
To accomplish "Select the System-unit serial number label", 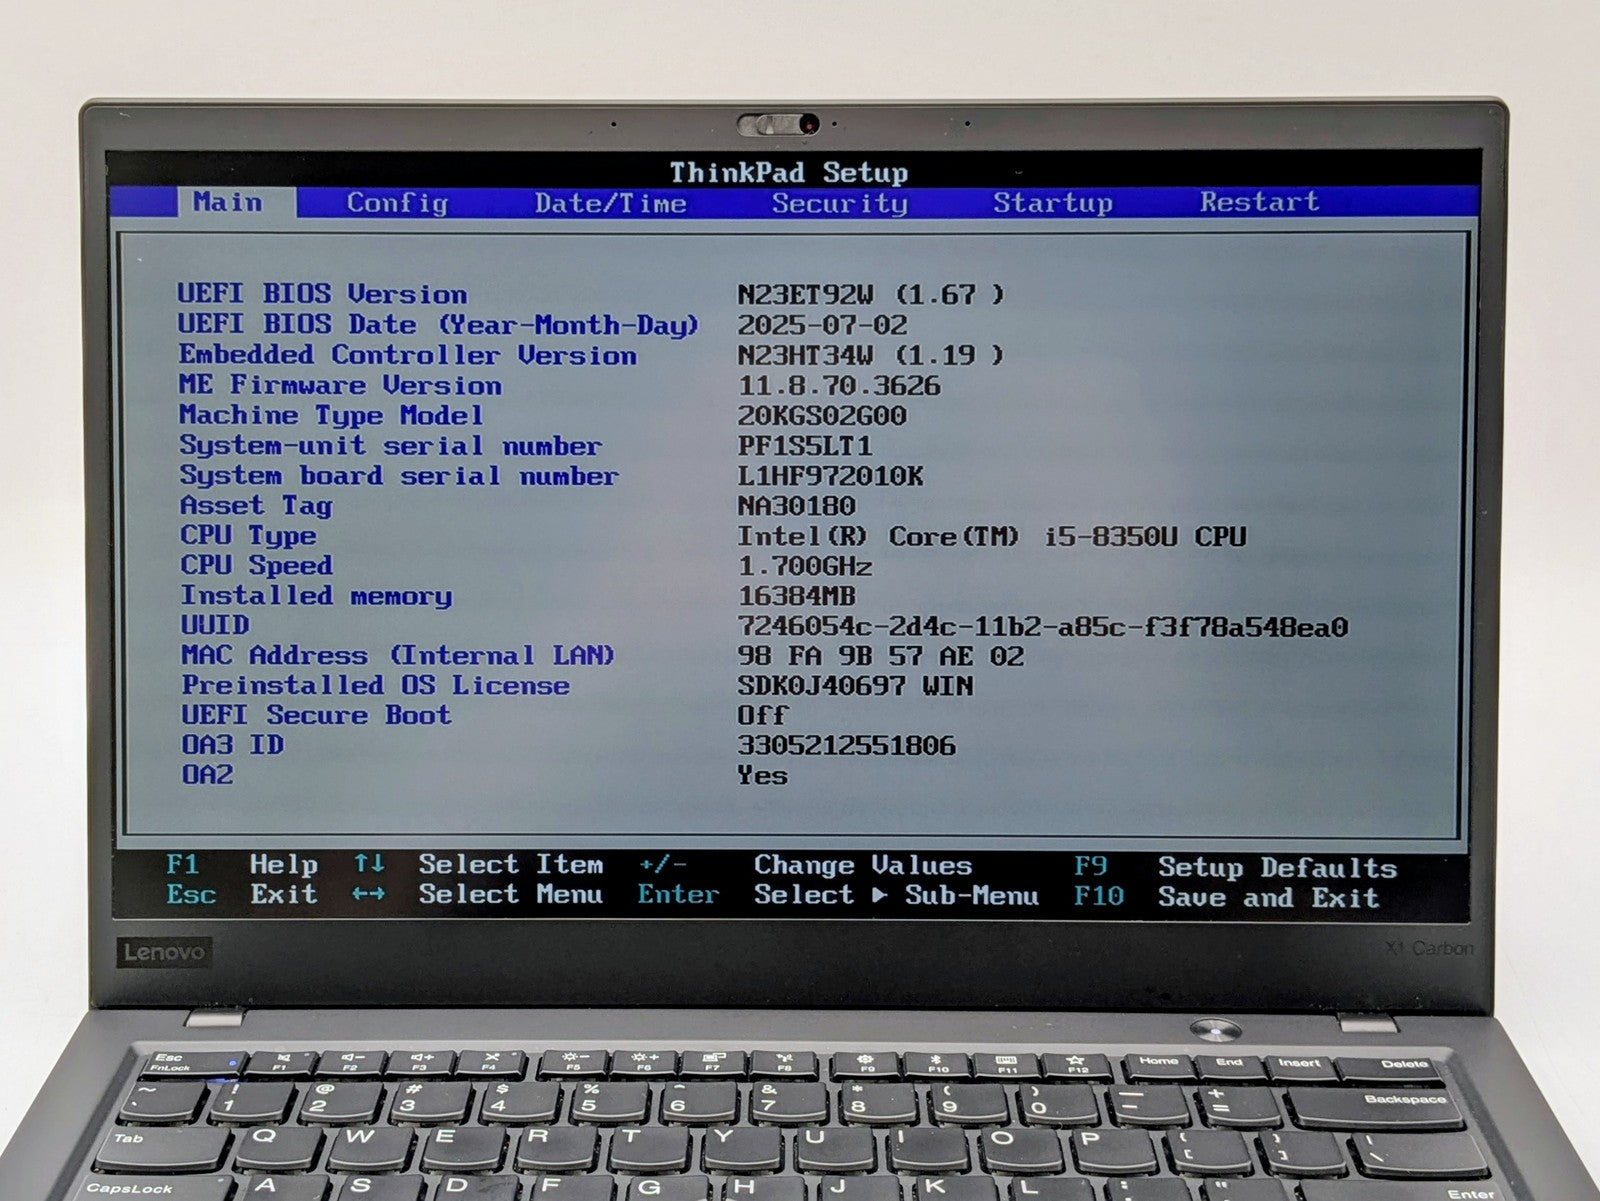I will pos(390,445).
